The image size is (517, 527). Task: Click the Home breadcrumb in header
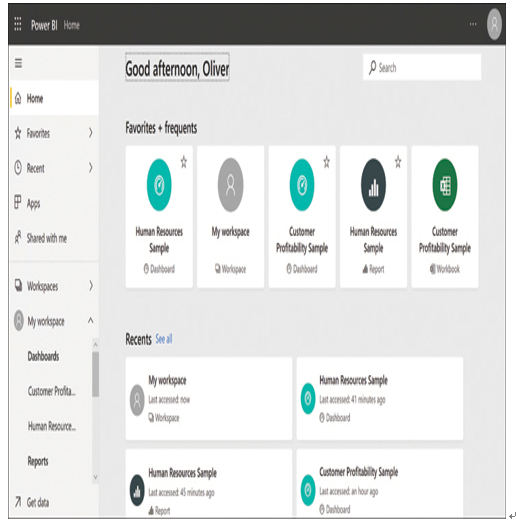click(x=72, y=25)
